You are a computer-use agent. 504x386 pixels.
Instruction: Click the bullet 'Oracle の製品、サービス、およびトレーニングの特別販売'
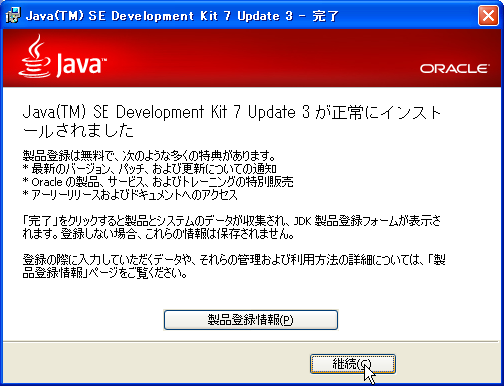(158, 182)
